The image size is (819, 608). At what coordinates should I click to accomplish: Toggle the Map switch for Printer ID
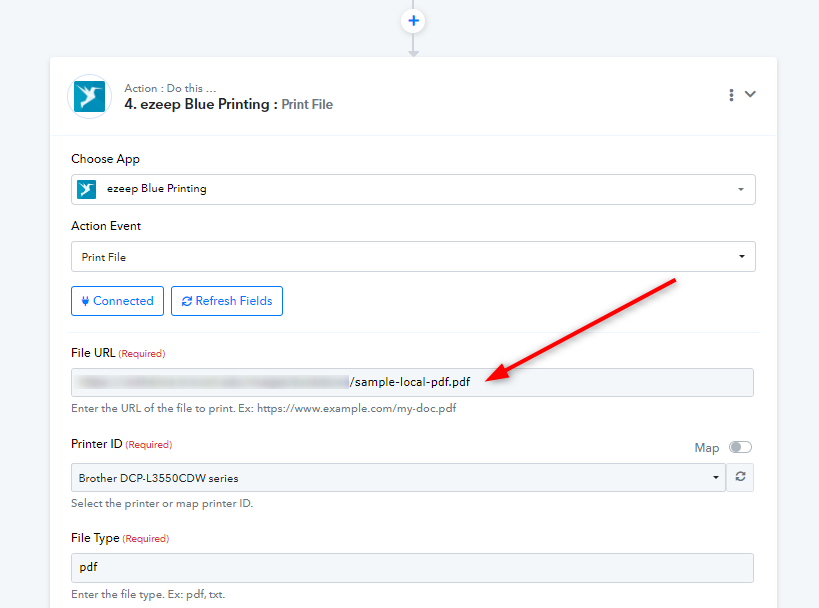tap(740, 448)
